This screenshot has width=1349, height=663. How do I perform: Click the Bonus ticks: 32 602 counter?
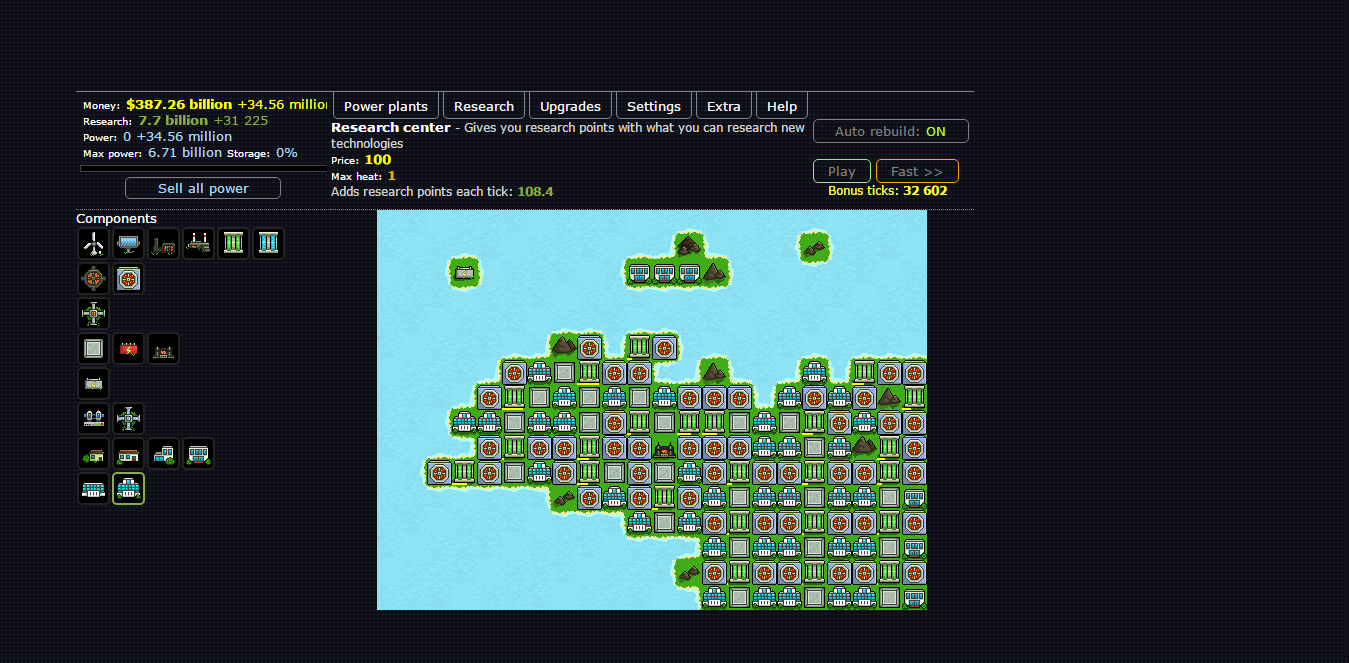(x=888, y=190)
